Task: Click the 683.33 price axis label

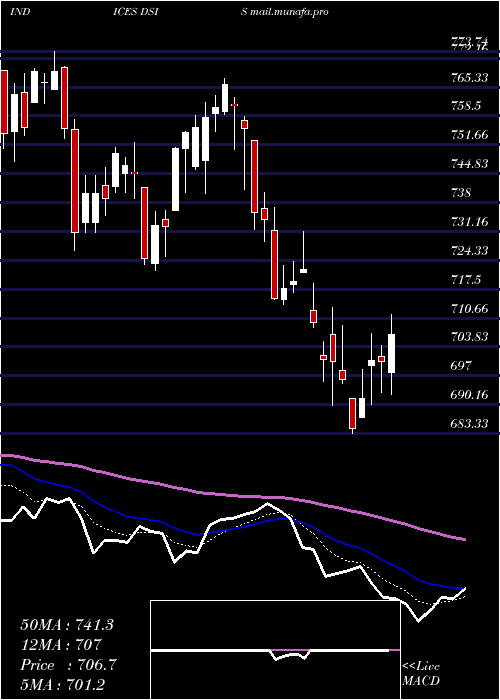Action: tap(470, 423)
